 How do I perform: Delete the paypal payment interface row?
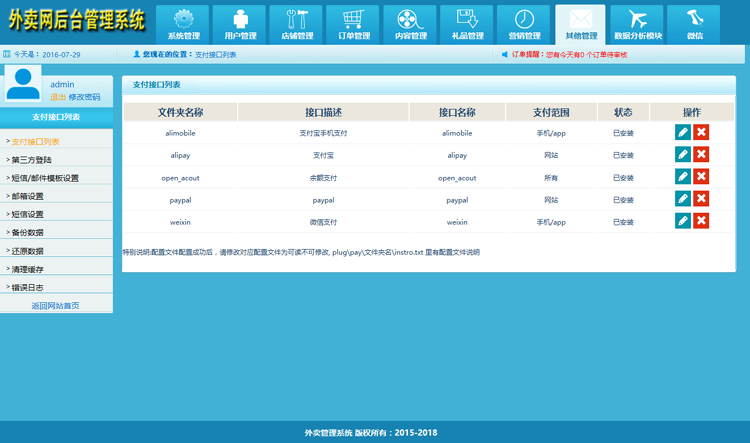tap(701, 198)
